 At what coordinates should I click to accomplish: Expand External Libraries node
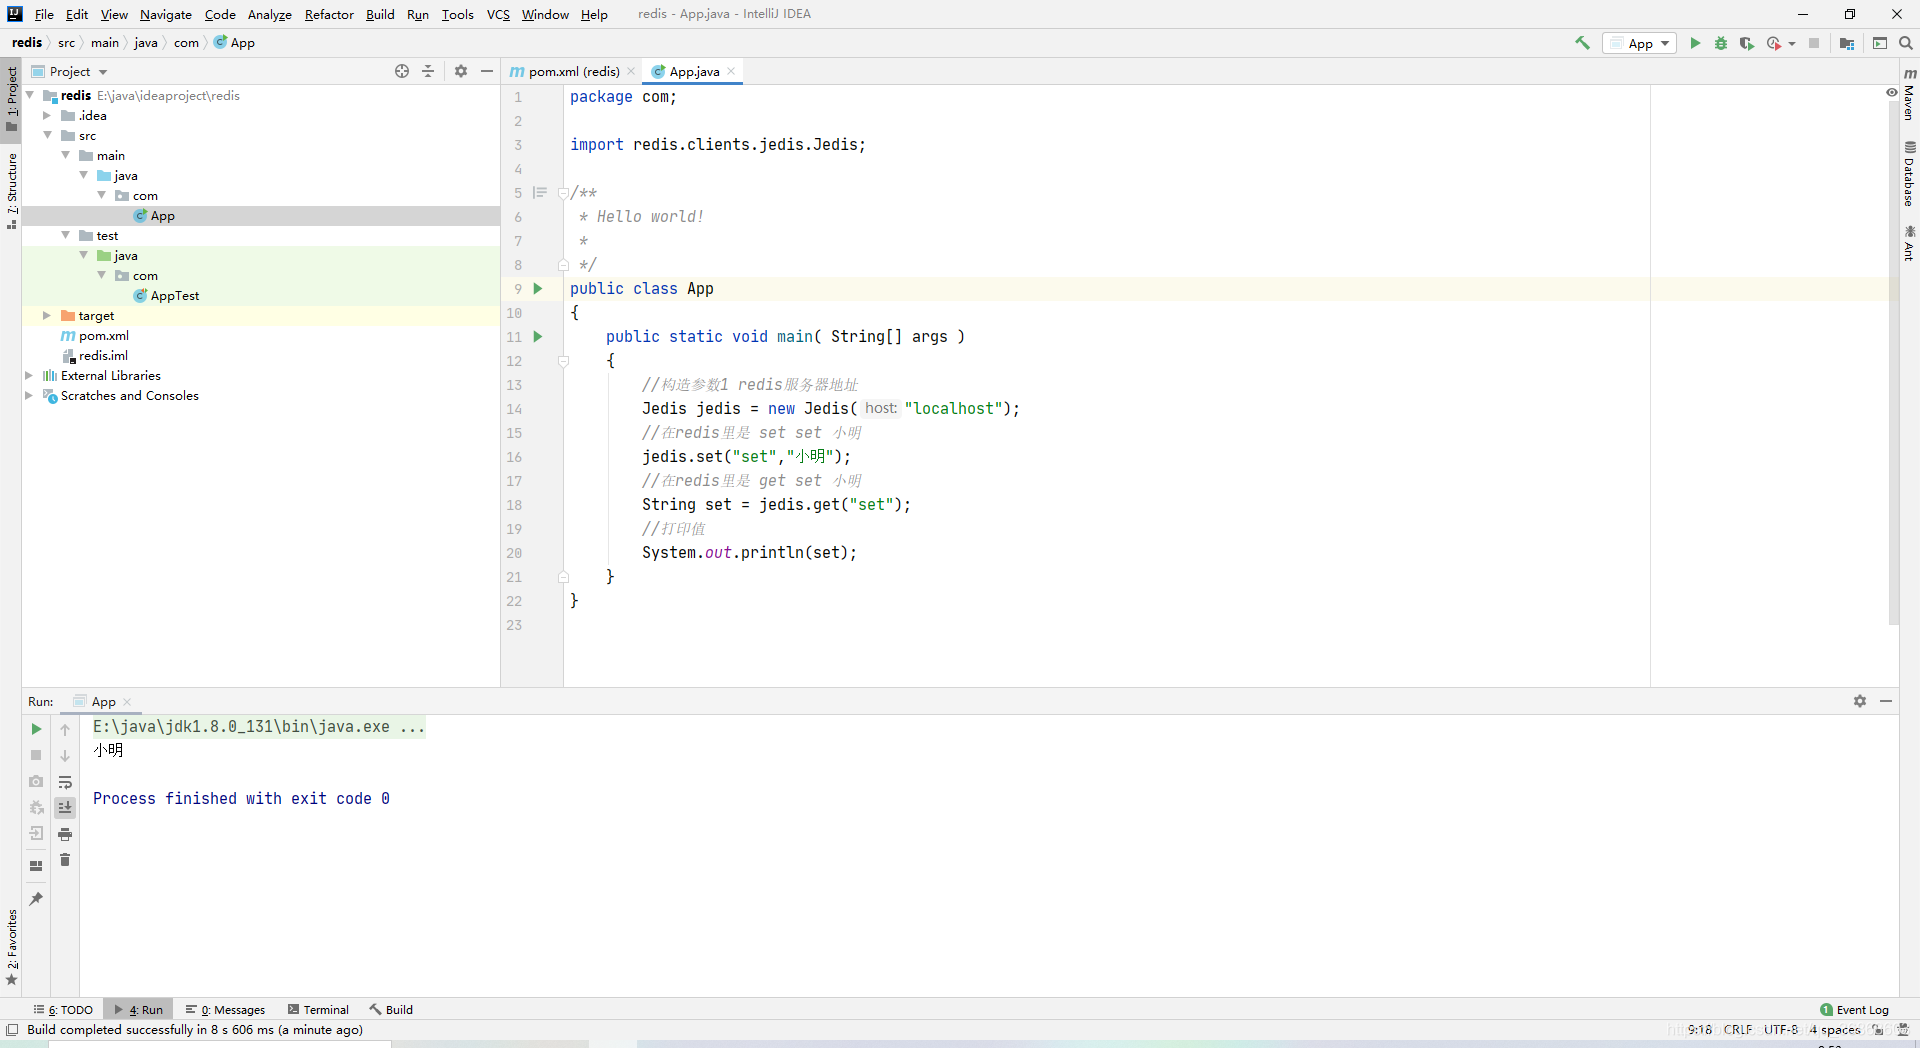(29, 375)
